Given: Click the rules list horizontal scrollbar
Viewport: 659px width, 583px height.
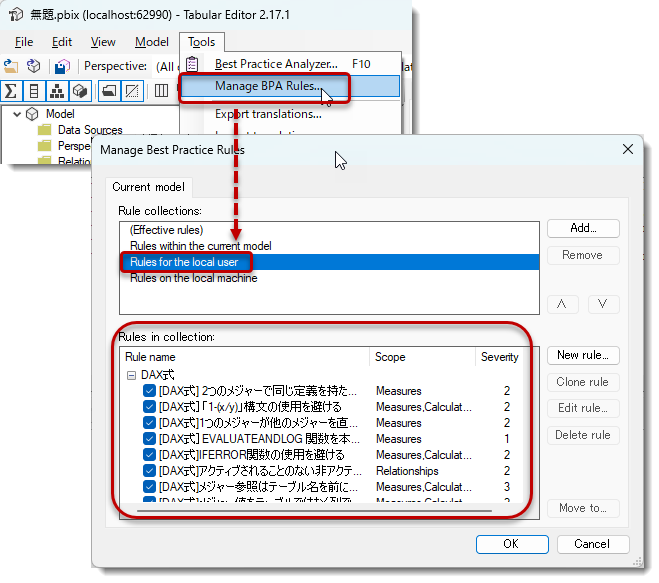Looking at the screenshot, I should coord(314,511).
